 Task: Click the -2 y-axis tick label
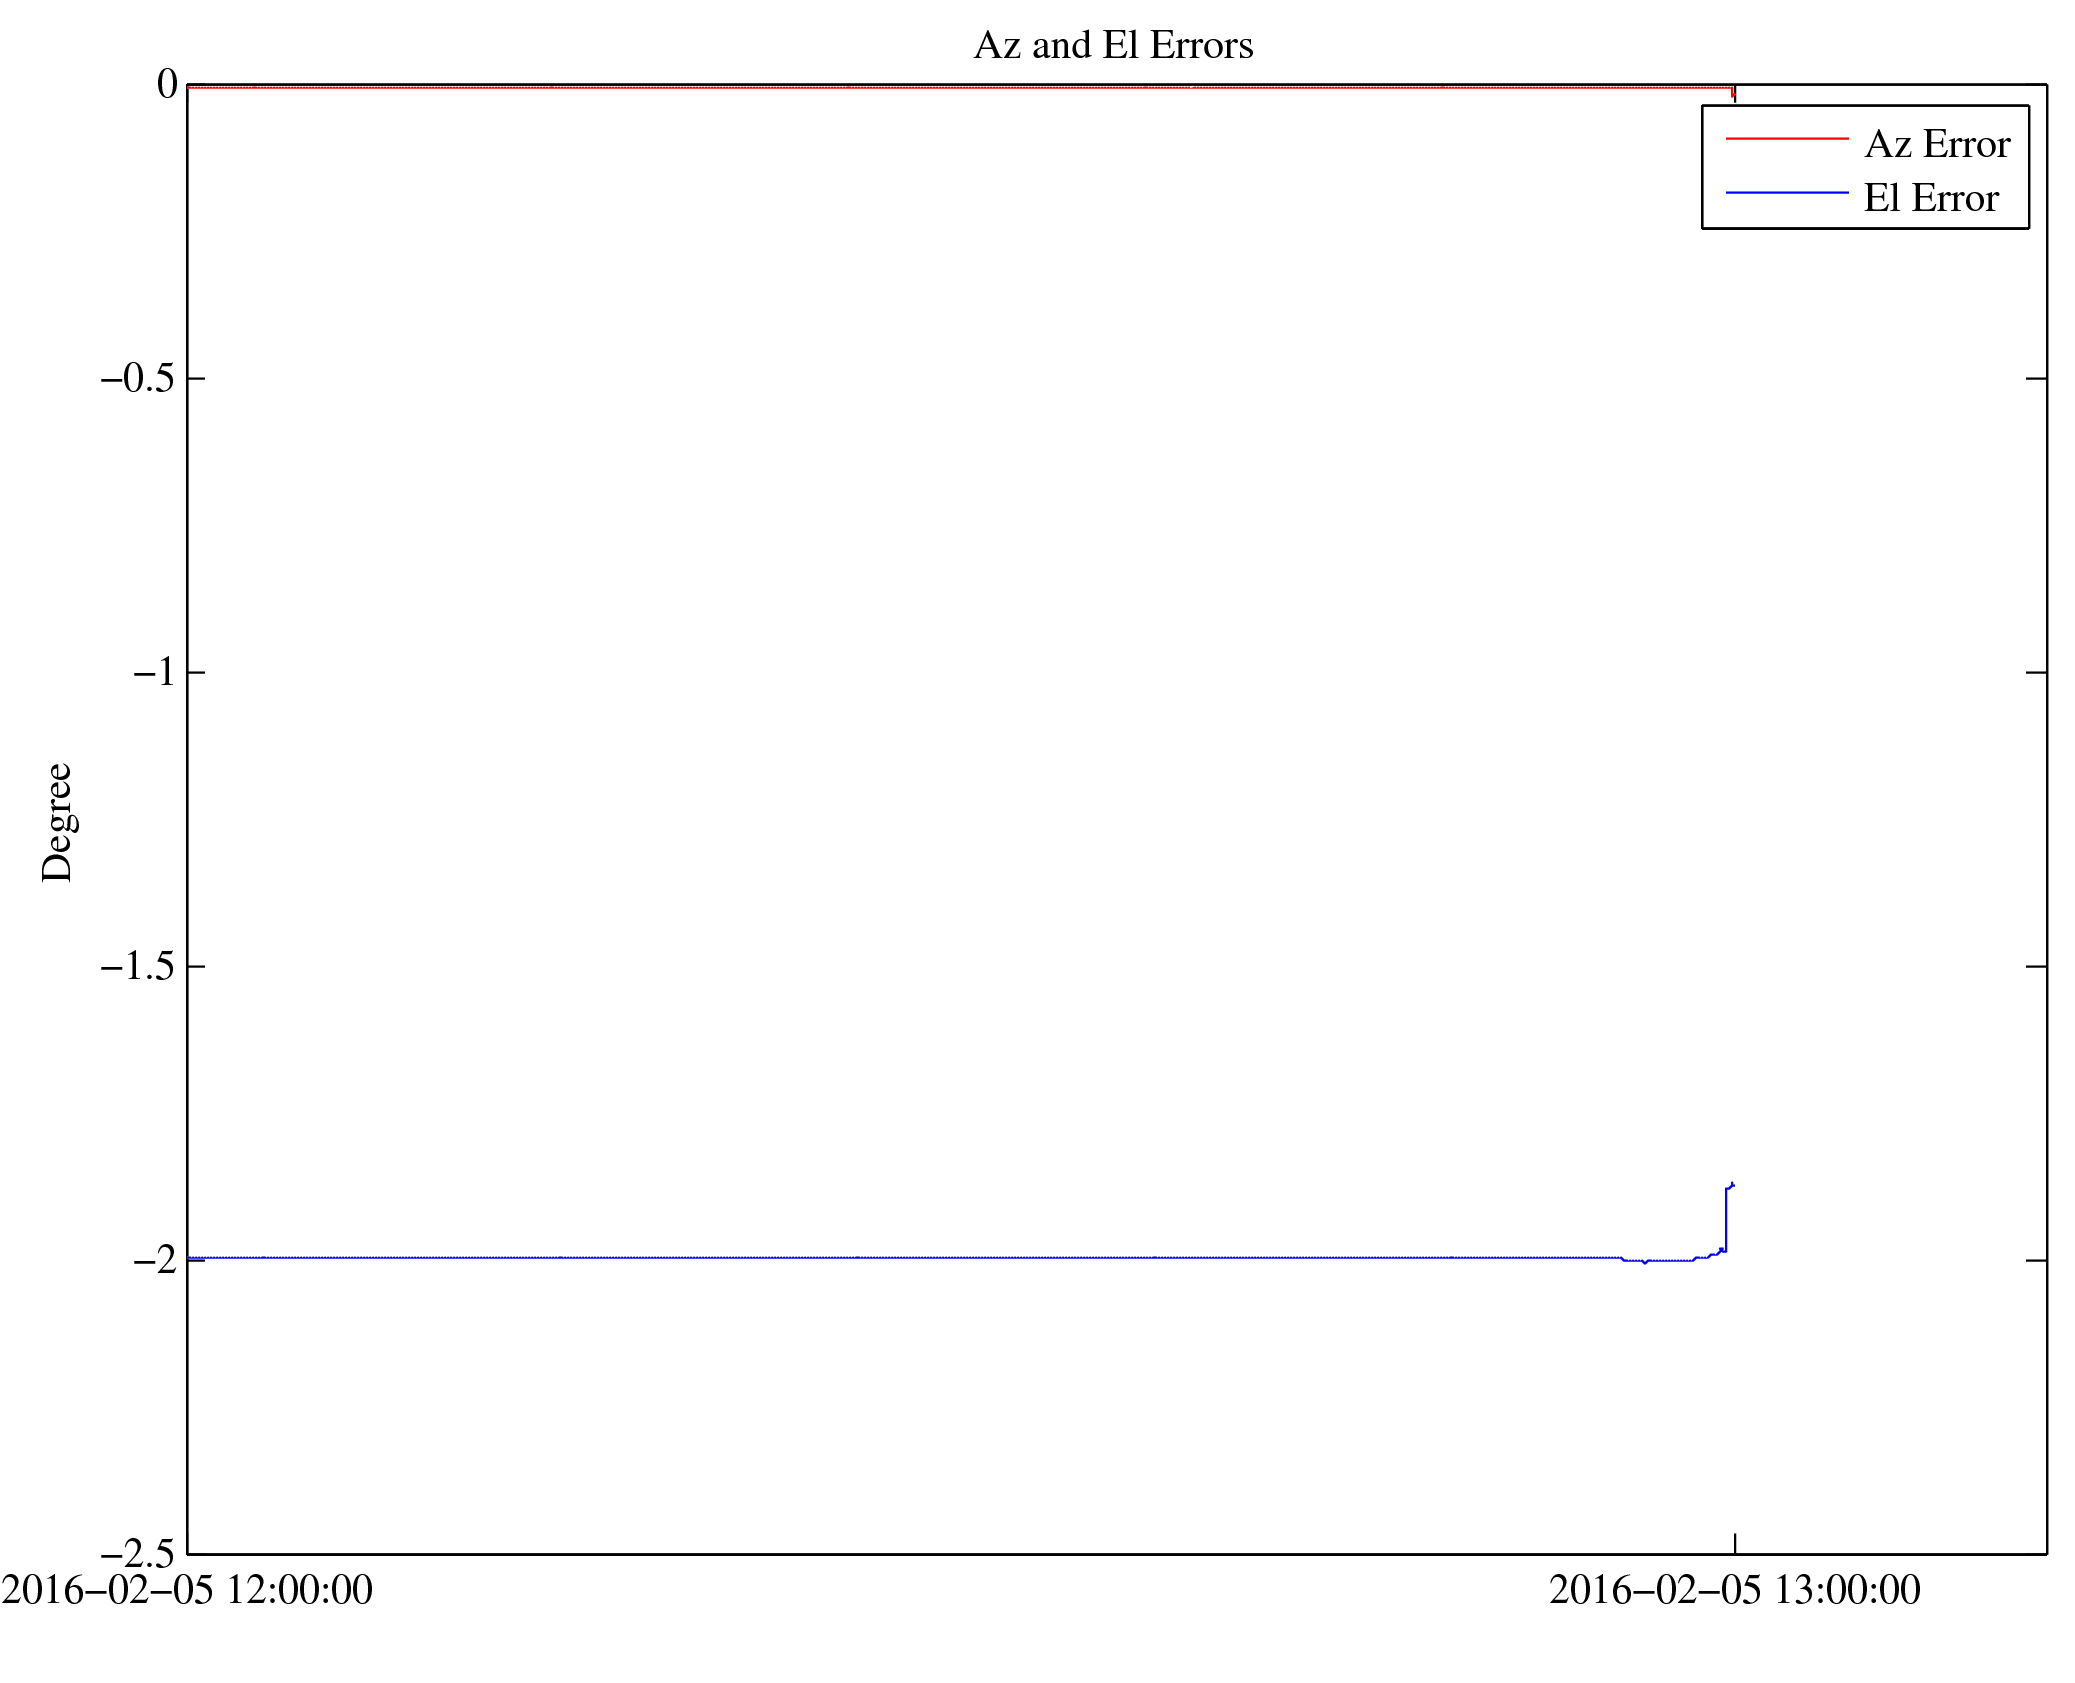tap(154, 1259)
